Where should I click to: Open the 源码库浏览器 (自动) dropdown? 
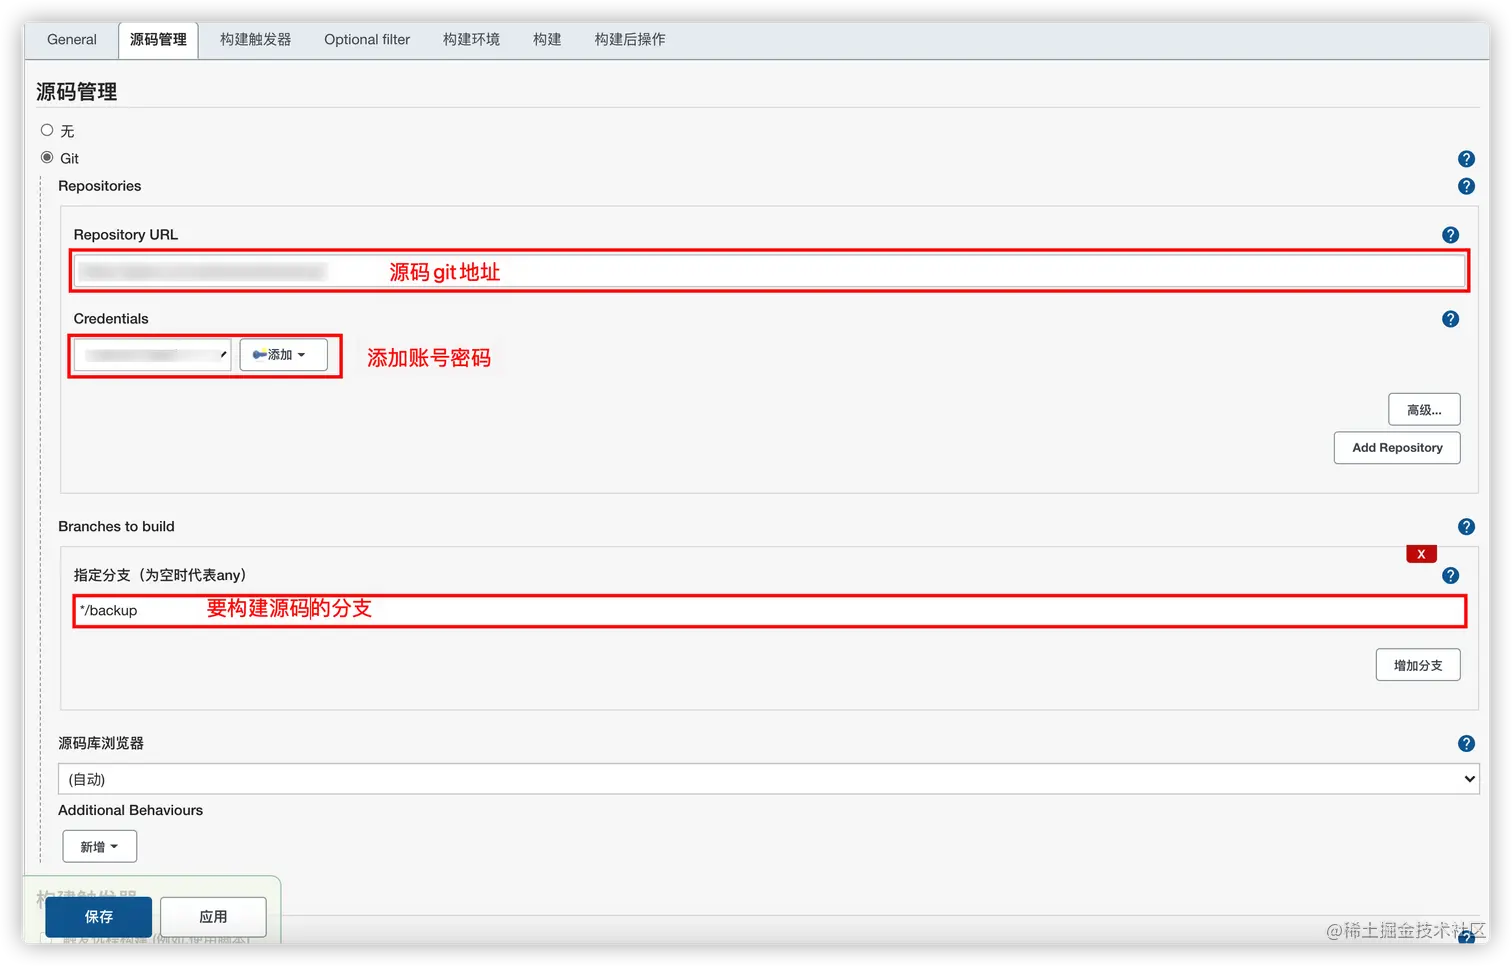coord(768,779)
